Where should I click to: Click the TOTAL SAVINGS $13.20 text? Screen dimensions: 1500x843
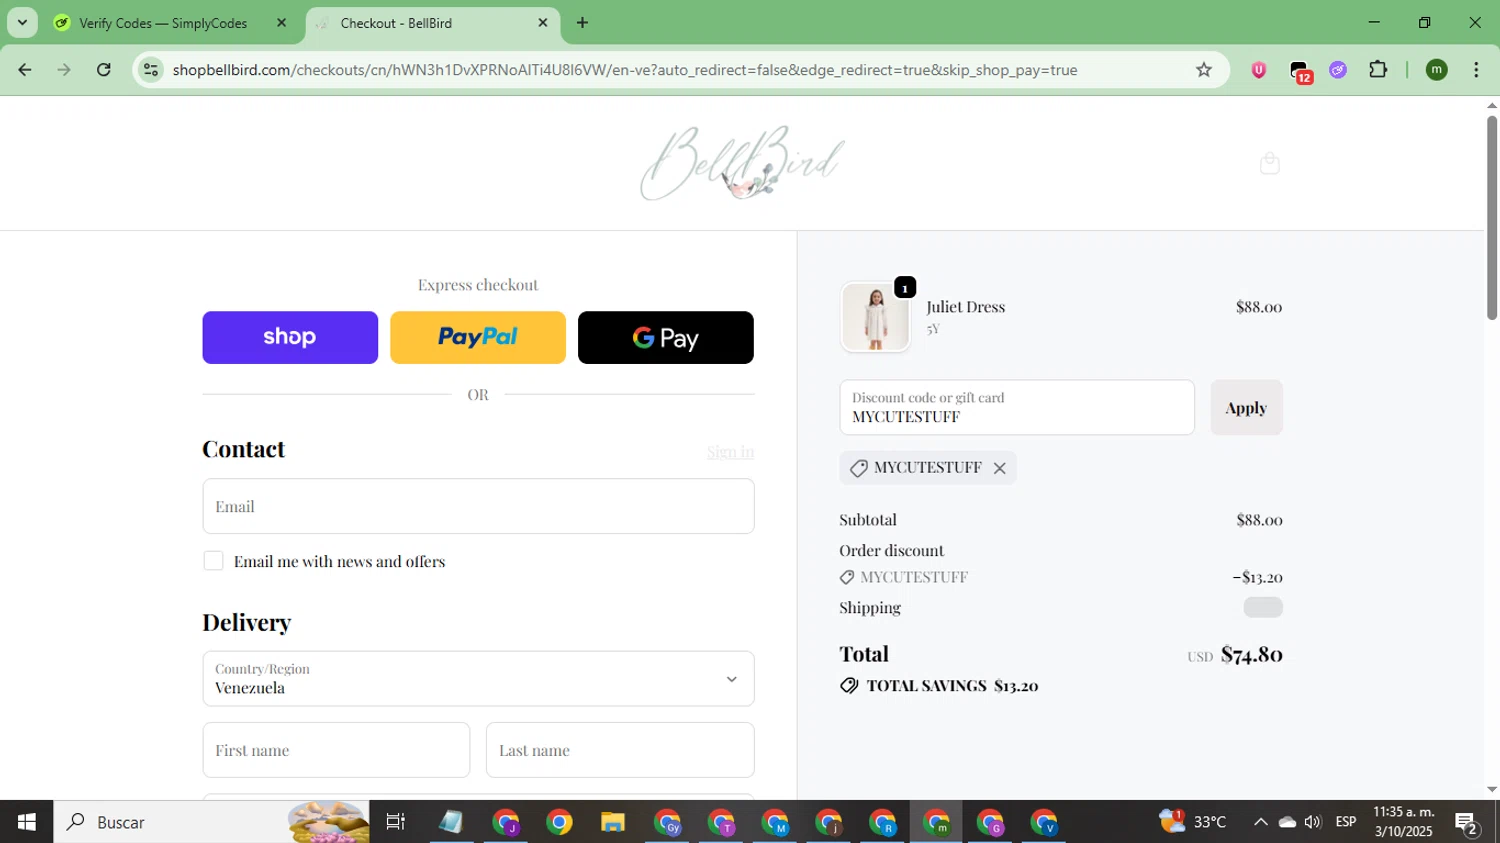pos(952,686)
